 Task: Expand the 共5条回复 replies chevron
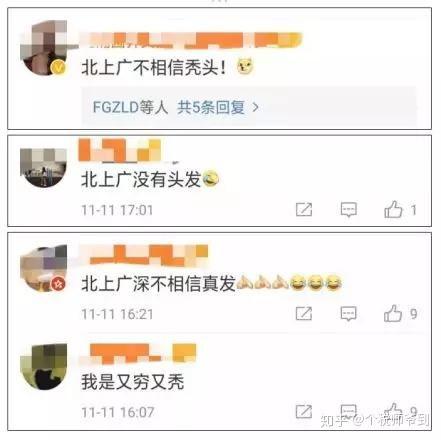coord(255,107)
